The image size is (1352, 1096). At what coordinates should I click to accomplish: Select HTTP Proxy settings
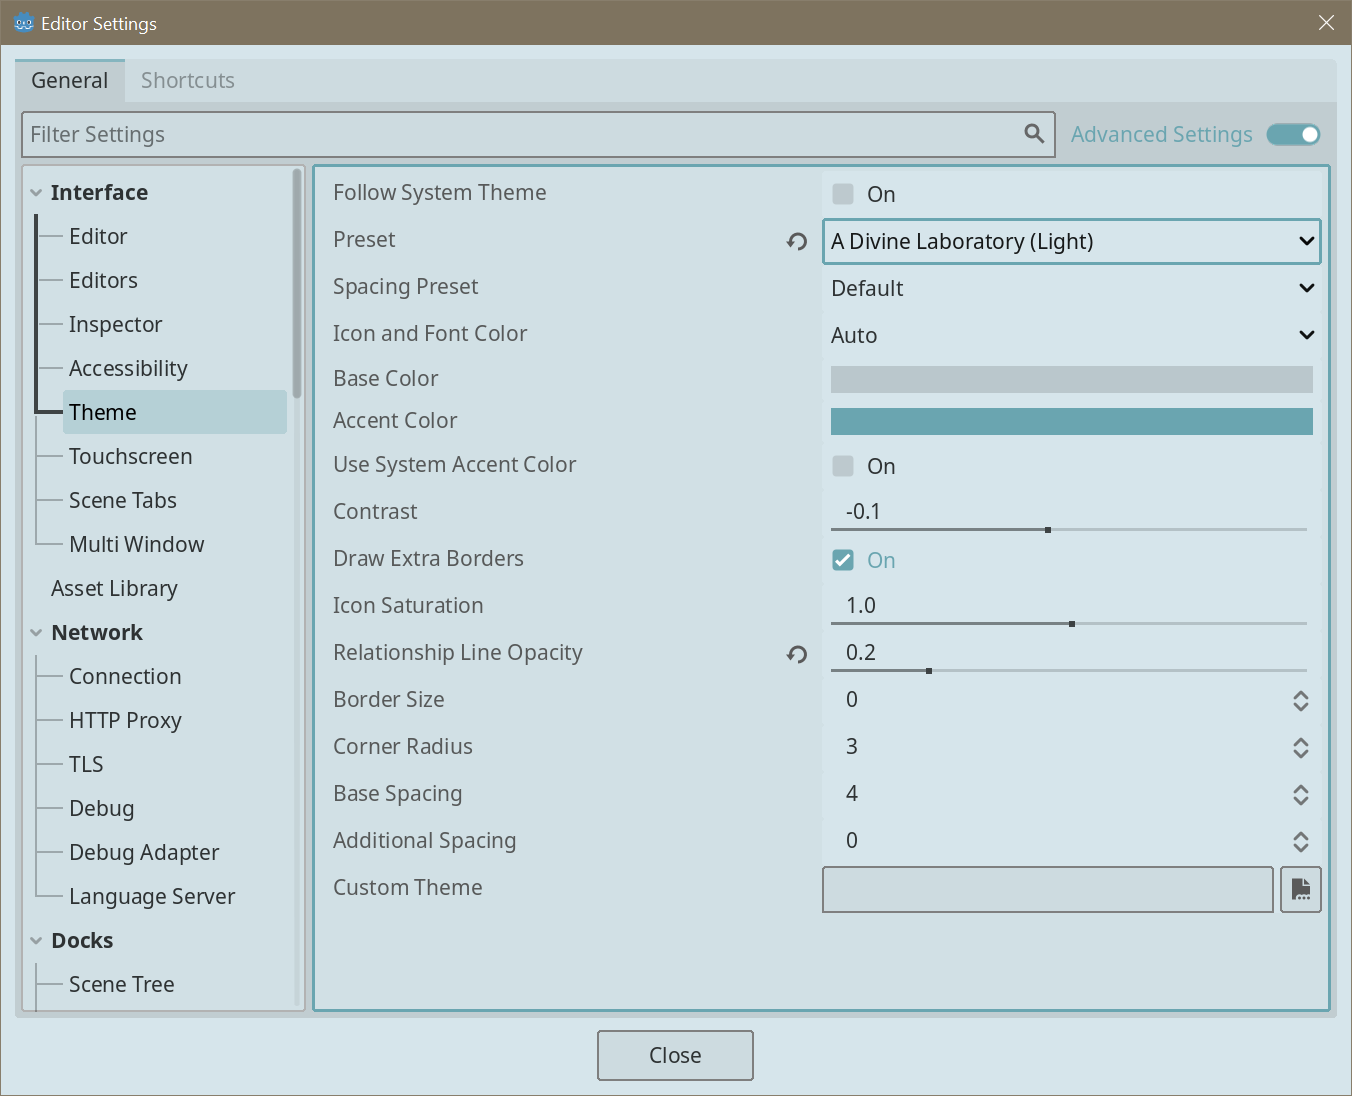coord(125,720)
